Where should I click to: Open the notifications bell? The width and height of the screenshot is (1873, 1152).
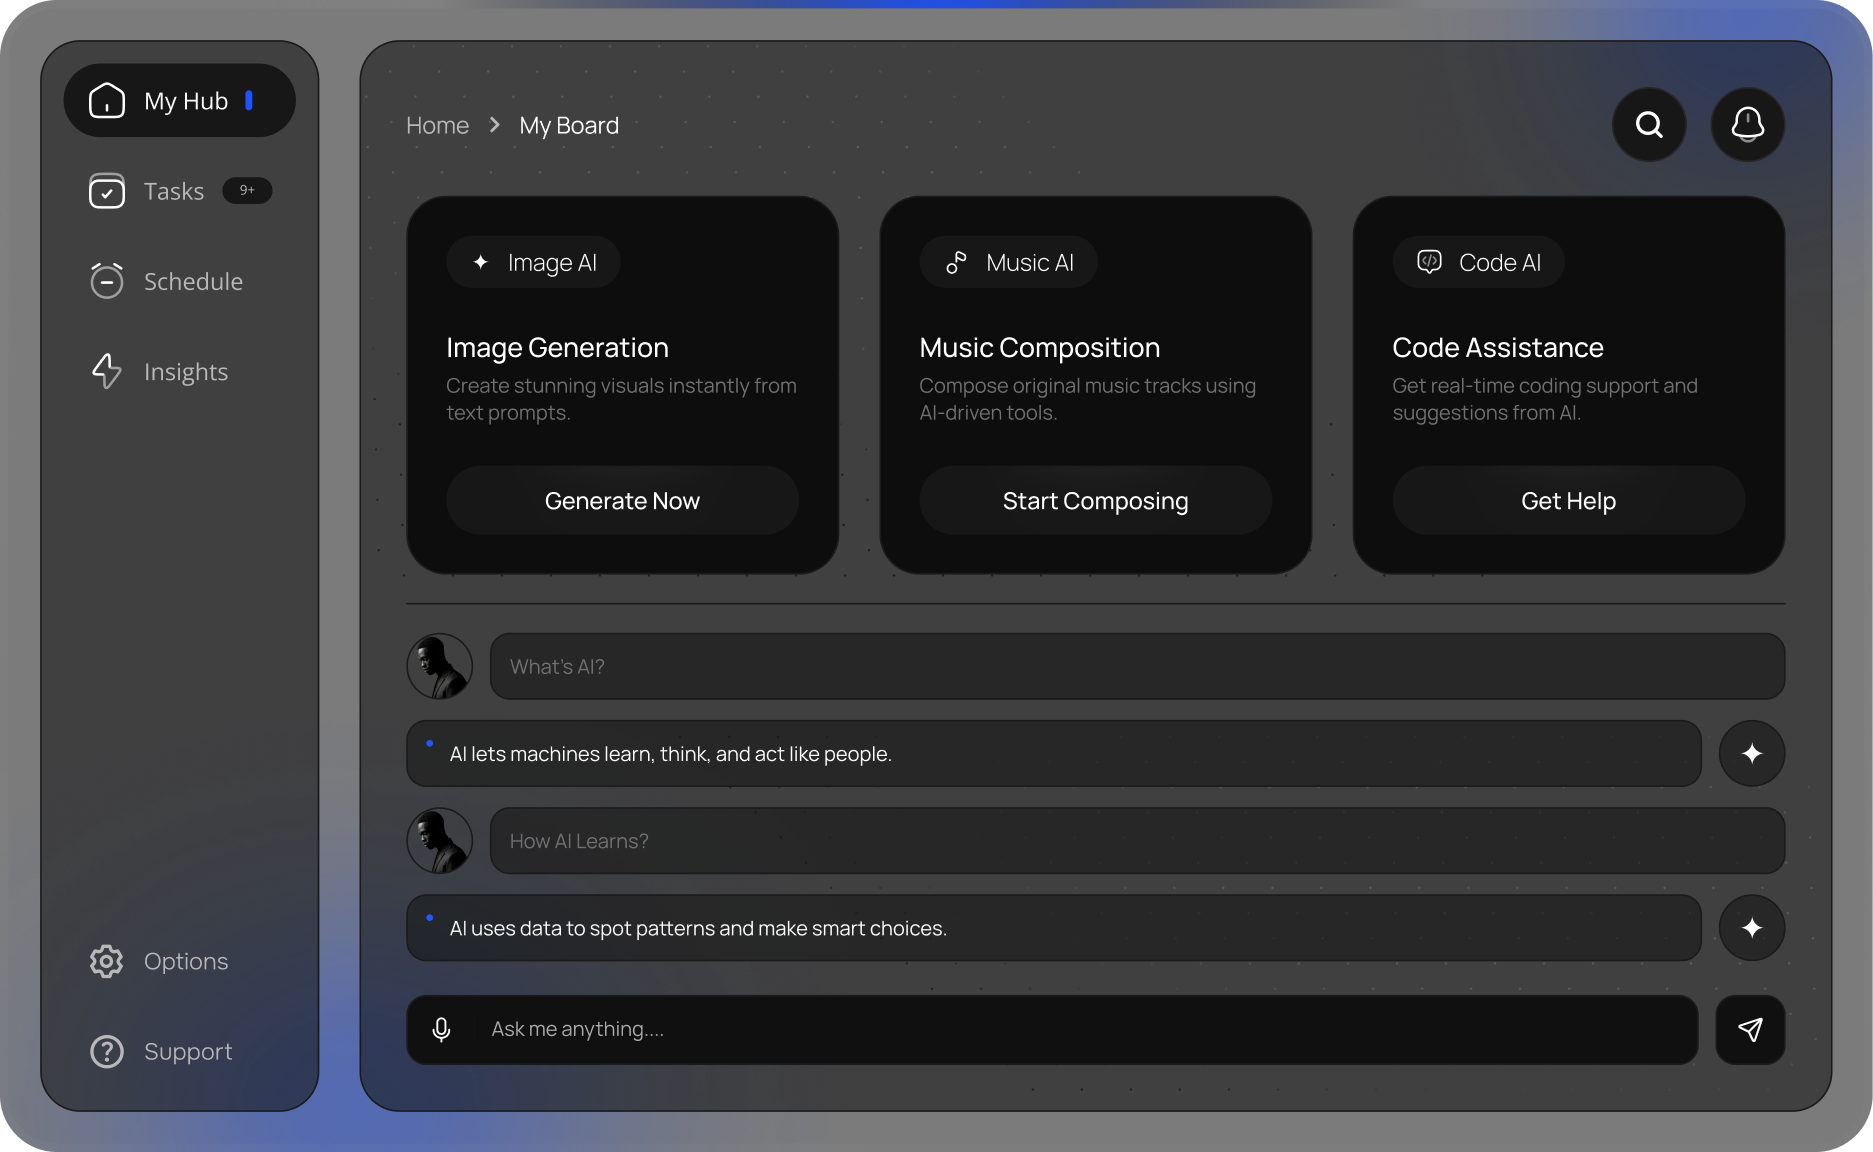tap(1747, 124)
